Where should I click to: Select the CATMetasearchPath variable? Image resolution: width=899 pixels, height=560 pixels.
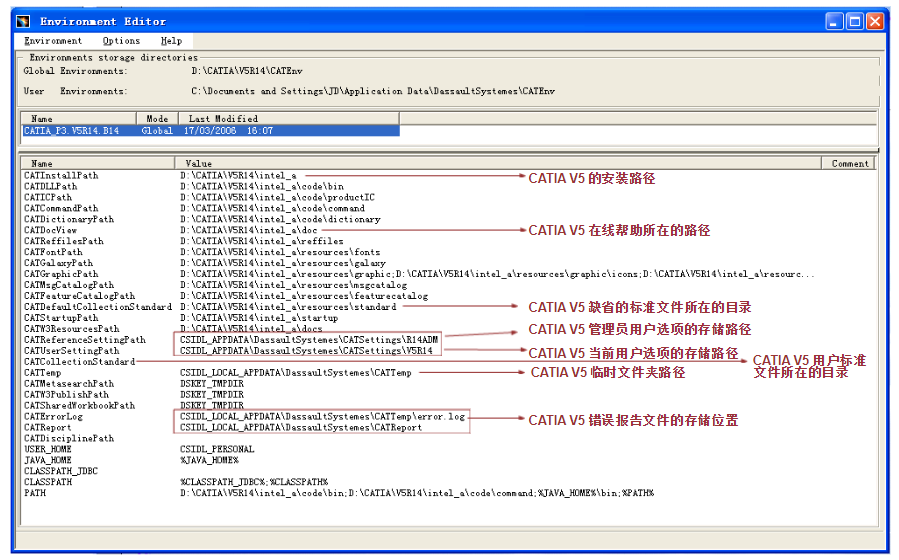69,383
